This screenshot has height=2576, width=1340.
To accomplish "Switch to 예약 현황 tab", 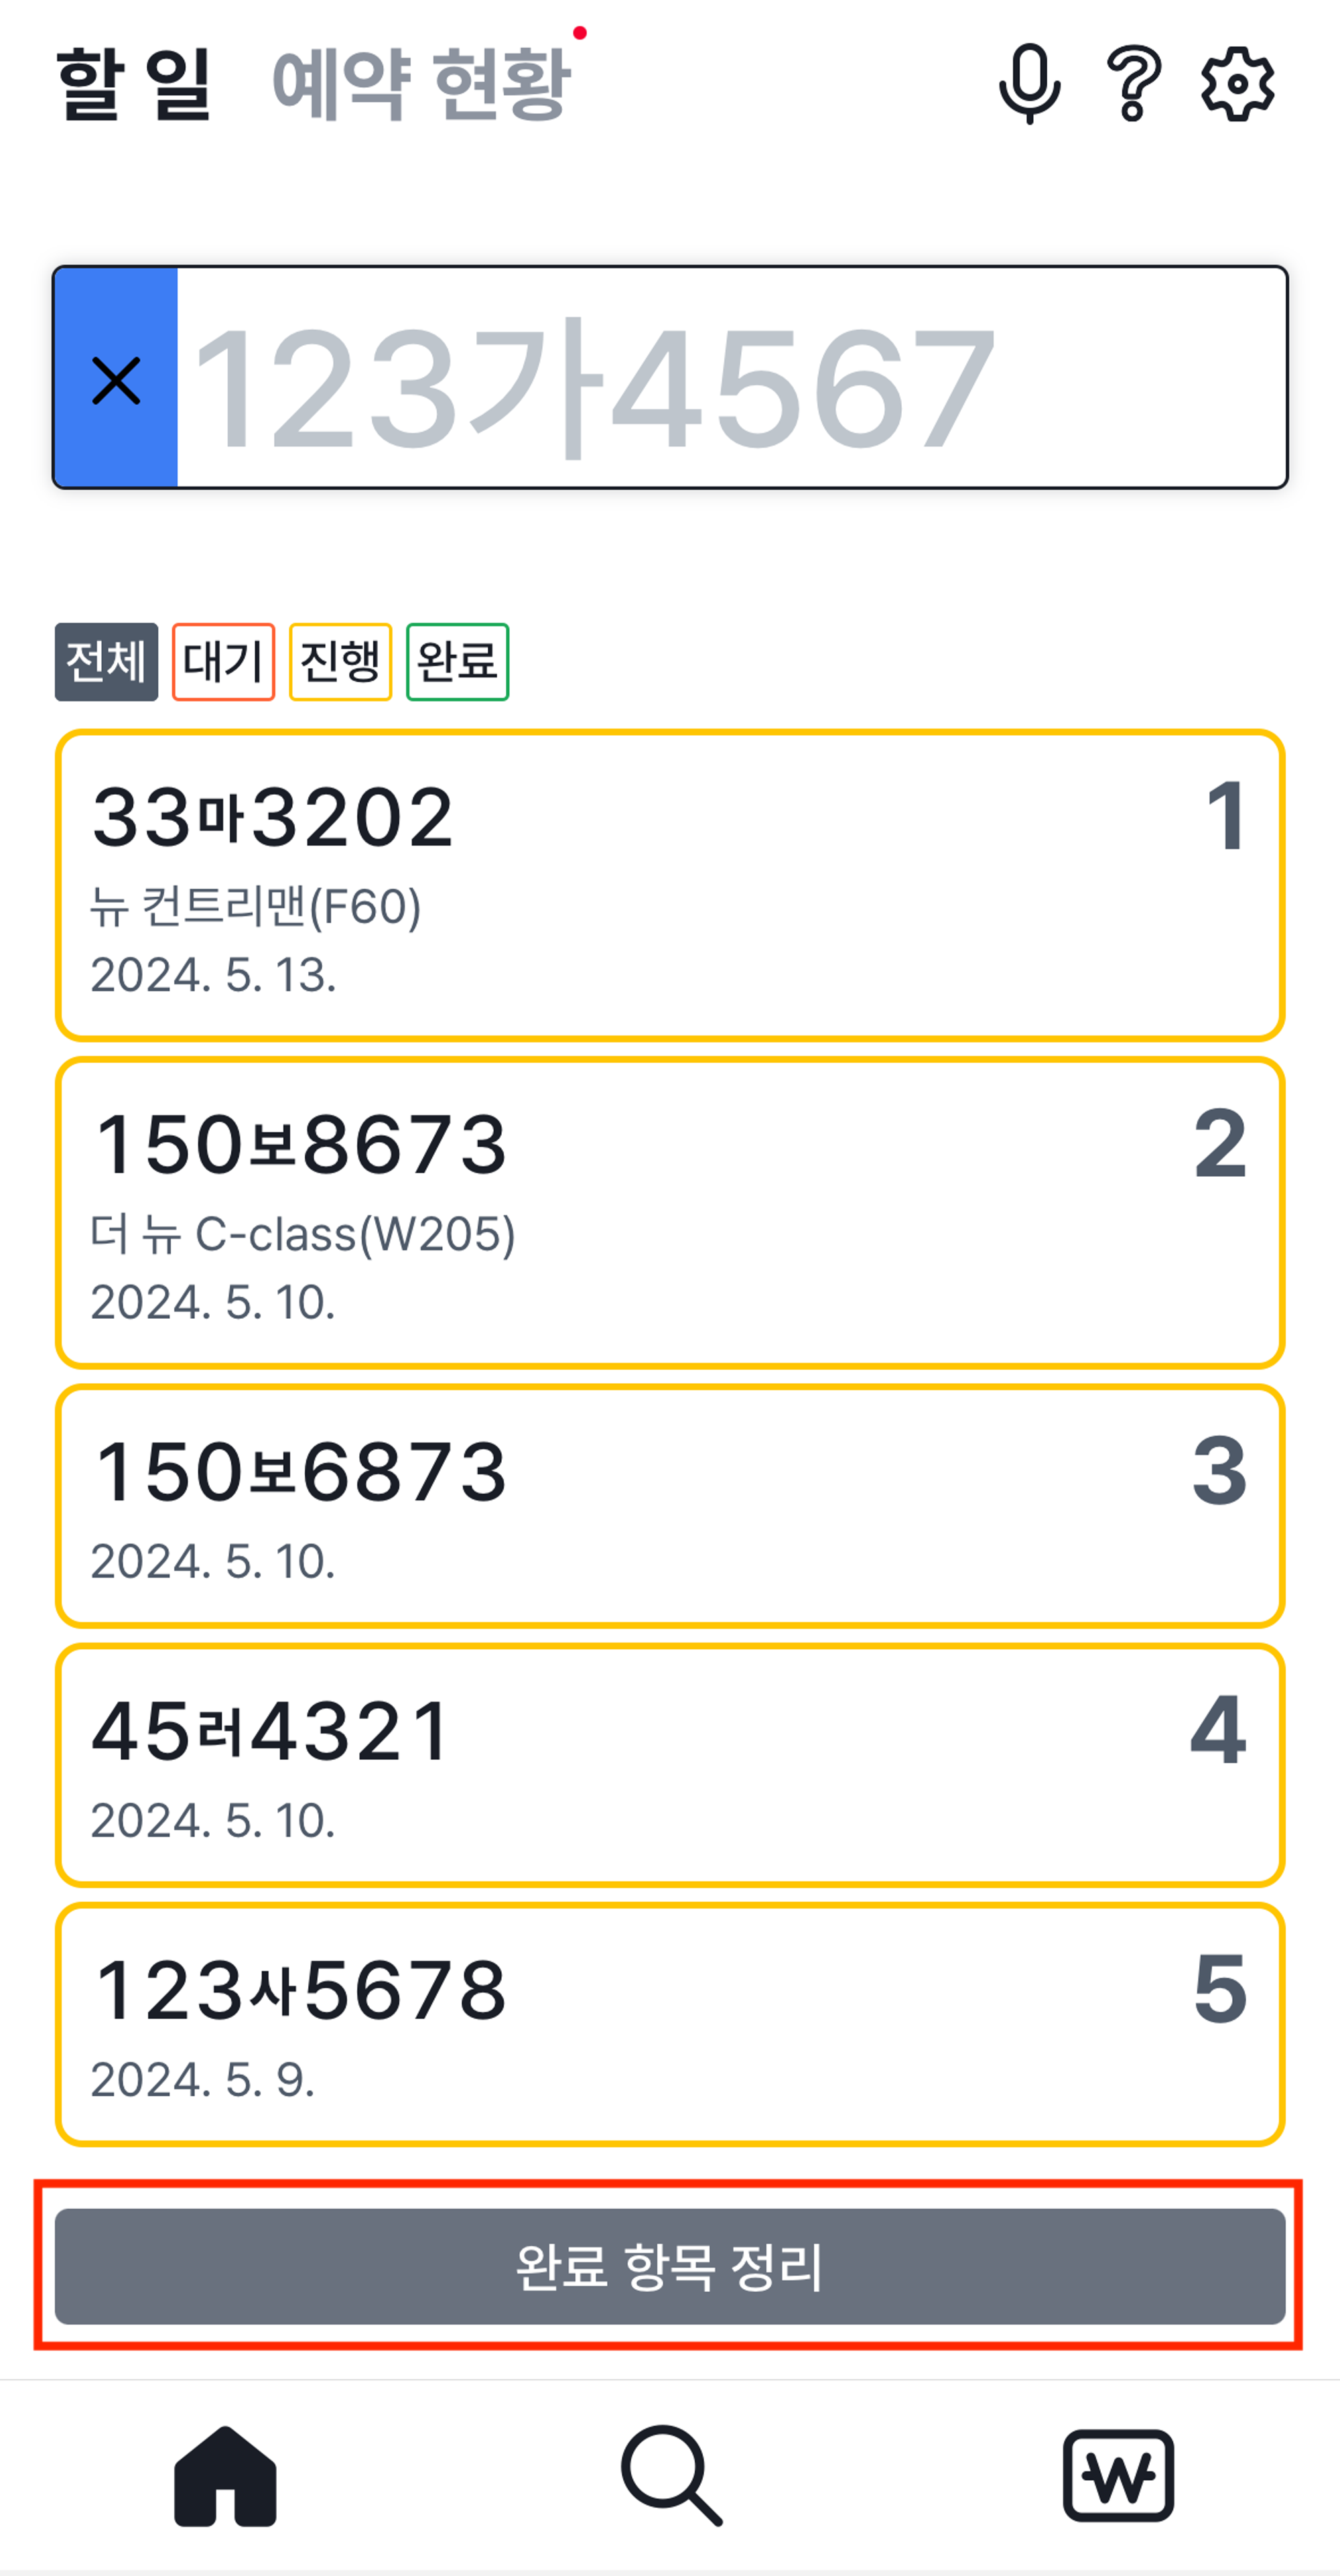I will [421, 84].
